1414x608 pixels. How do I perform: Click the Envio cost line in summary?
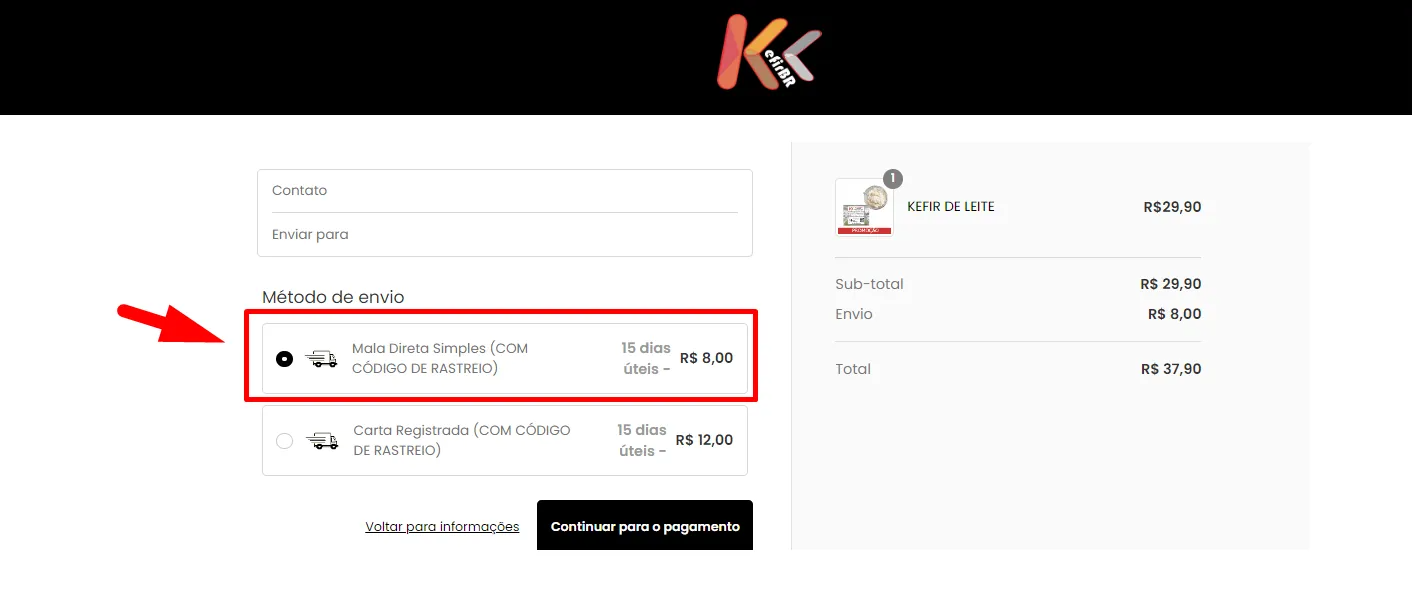[x=1018, y=314]
